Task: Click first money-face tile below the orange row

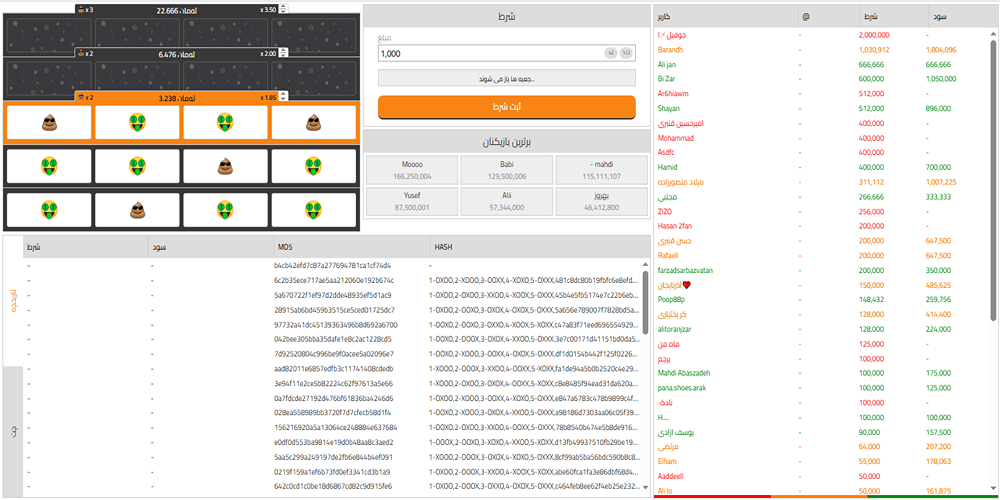Action: (48, 166)
